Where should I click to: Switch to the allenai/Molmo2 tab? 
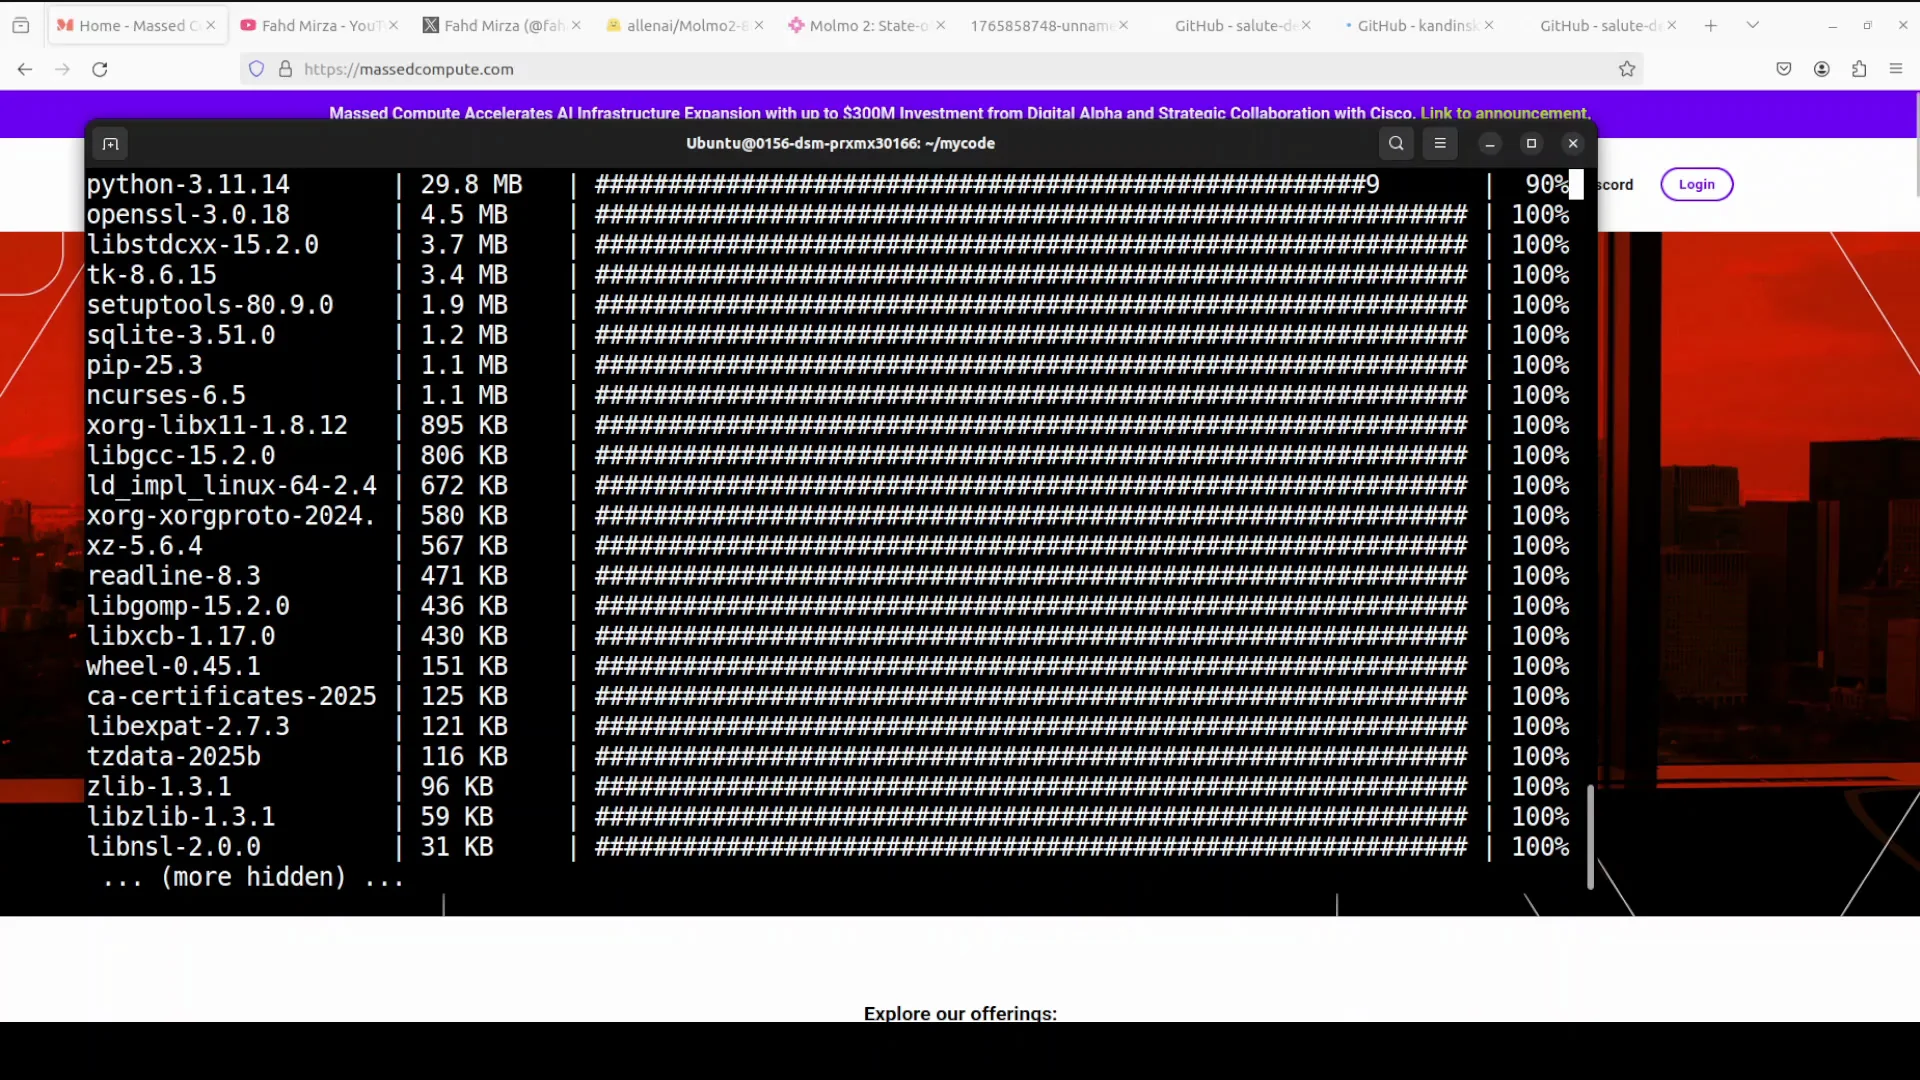678,25
